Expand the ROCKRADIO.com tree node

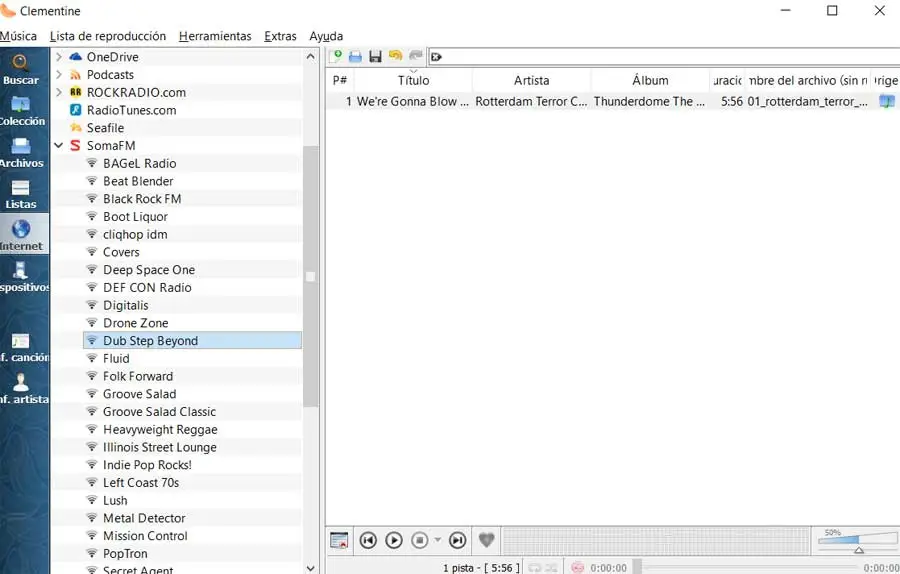coord(59,92)
